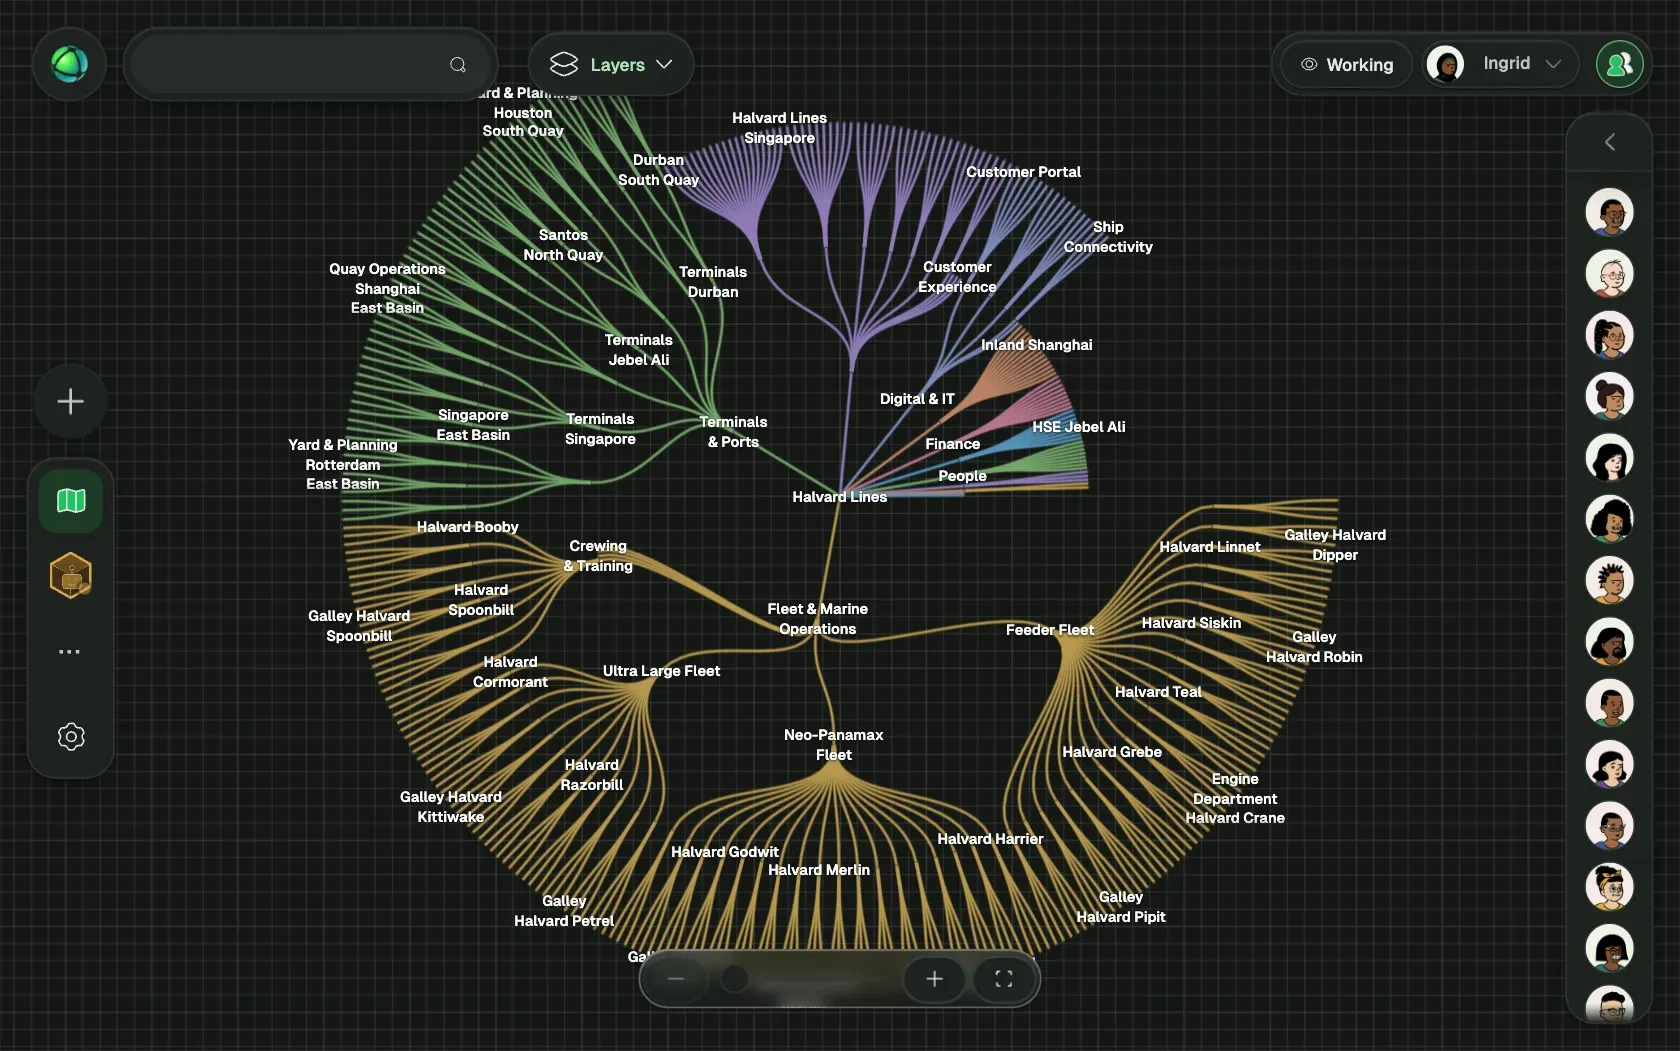Image resolution: width=1680 pixels, height=1051 pixels.
Task: Select the 'Halvard Merlin' node
Action: tap(819, 870)
